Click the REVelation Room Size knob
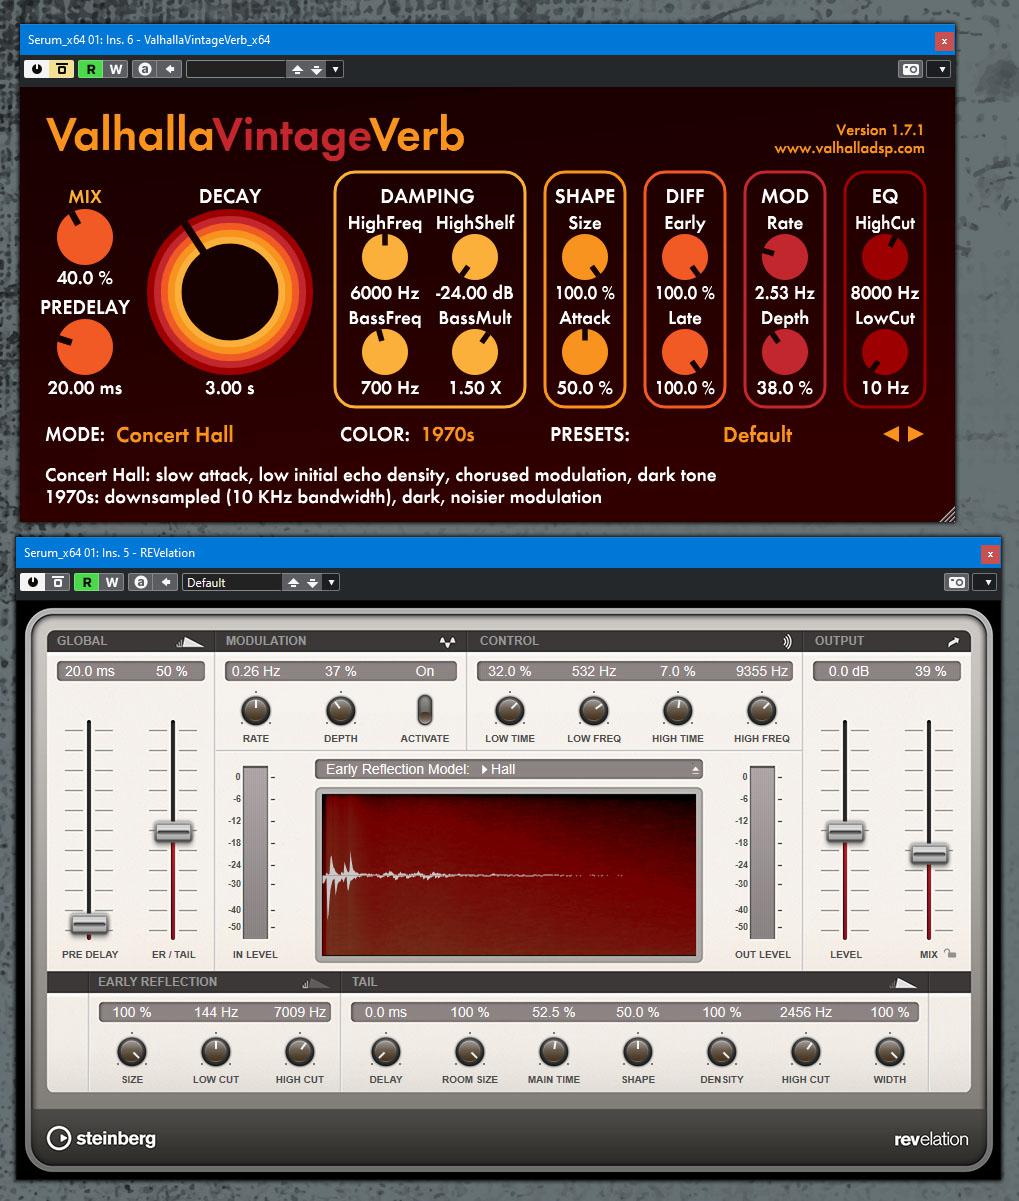Viewport: 1019px width, 1201px height. coord(469,1052)
